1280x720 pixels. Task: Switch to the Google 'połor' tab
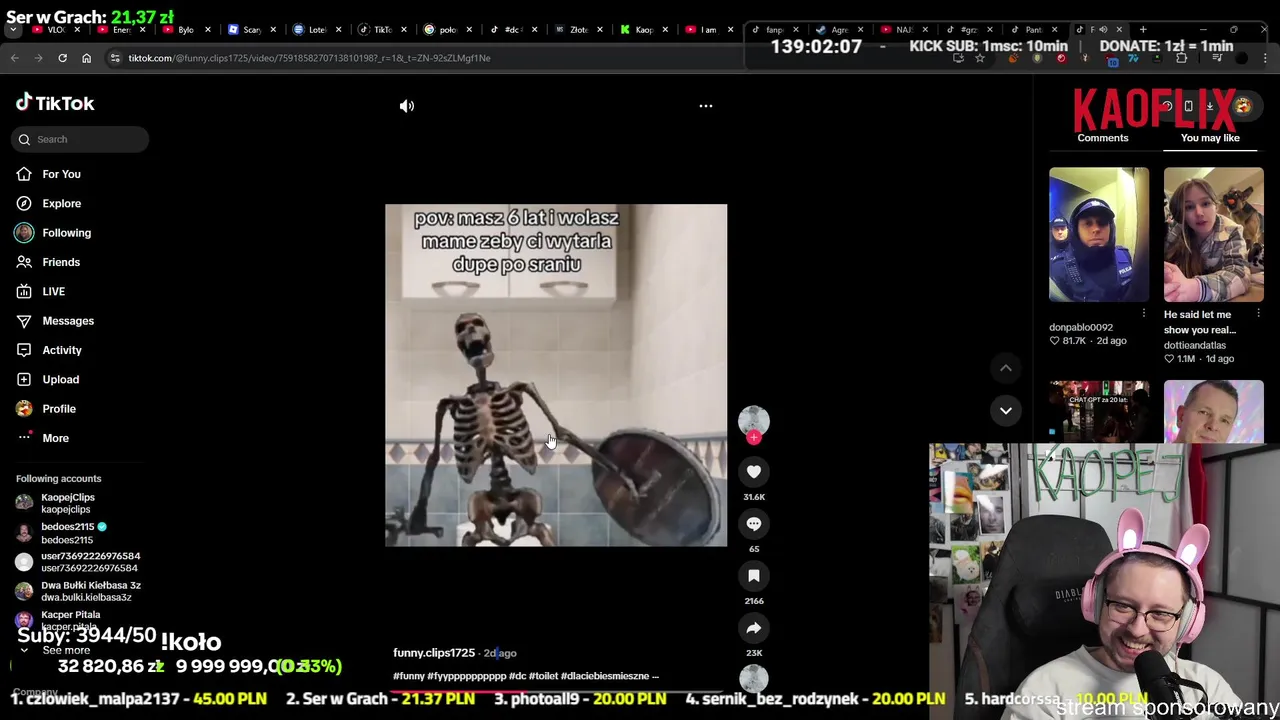(447, 30)
